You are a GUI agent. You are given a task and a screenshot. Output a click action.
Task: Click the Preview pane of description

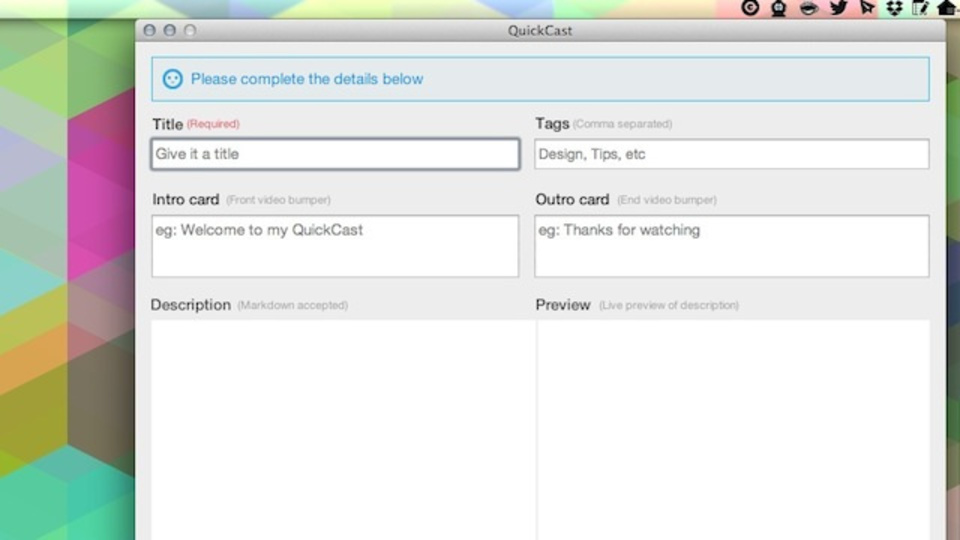733,430
